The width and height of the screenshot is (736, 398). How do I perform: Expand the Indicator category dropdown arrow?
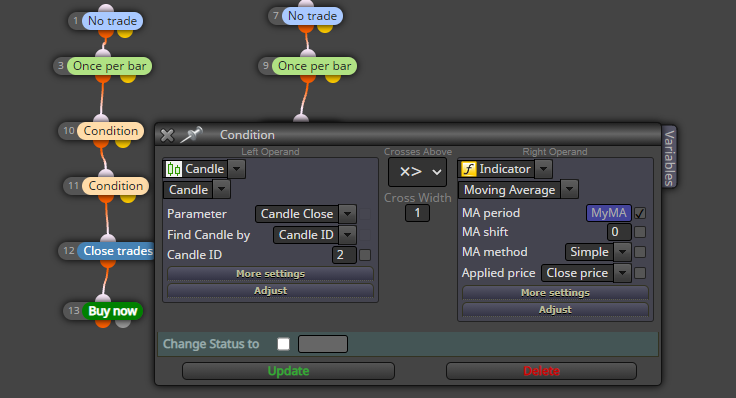[x=544, y=169]
